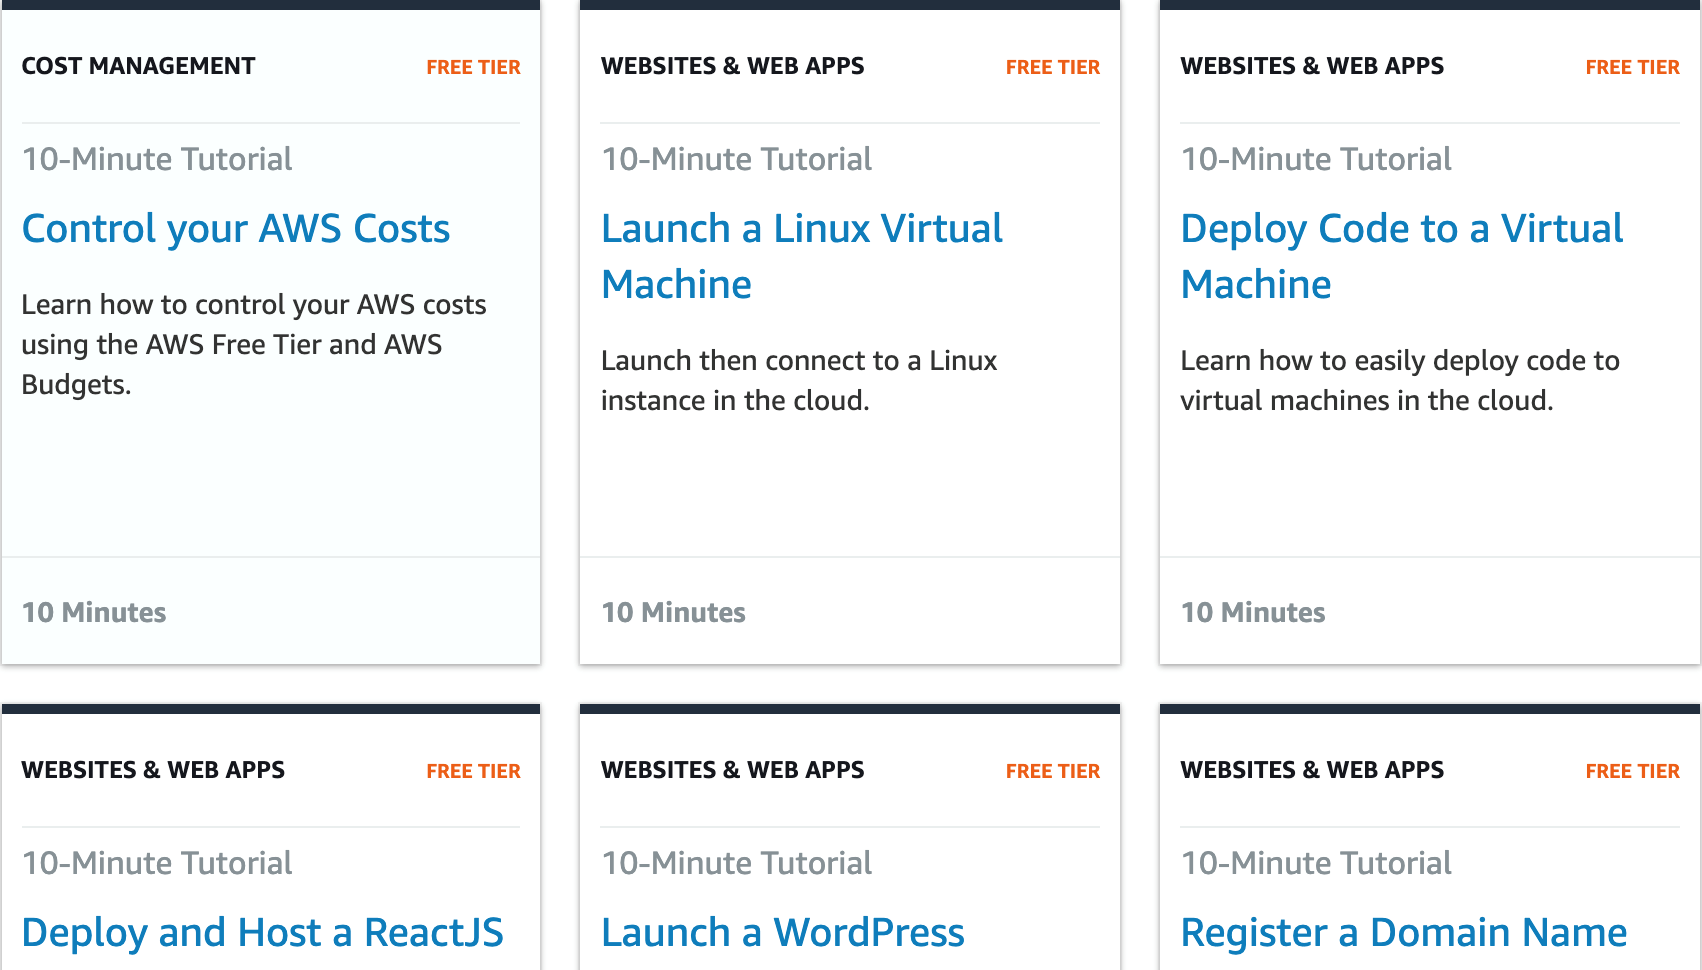Click the AWS Costs card description text
The image size is (1702, 970).
254,344
